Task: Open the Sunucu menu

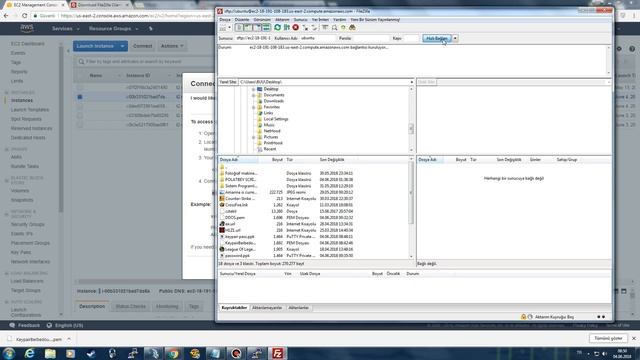Action: click(x=300, y=20)
